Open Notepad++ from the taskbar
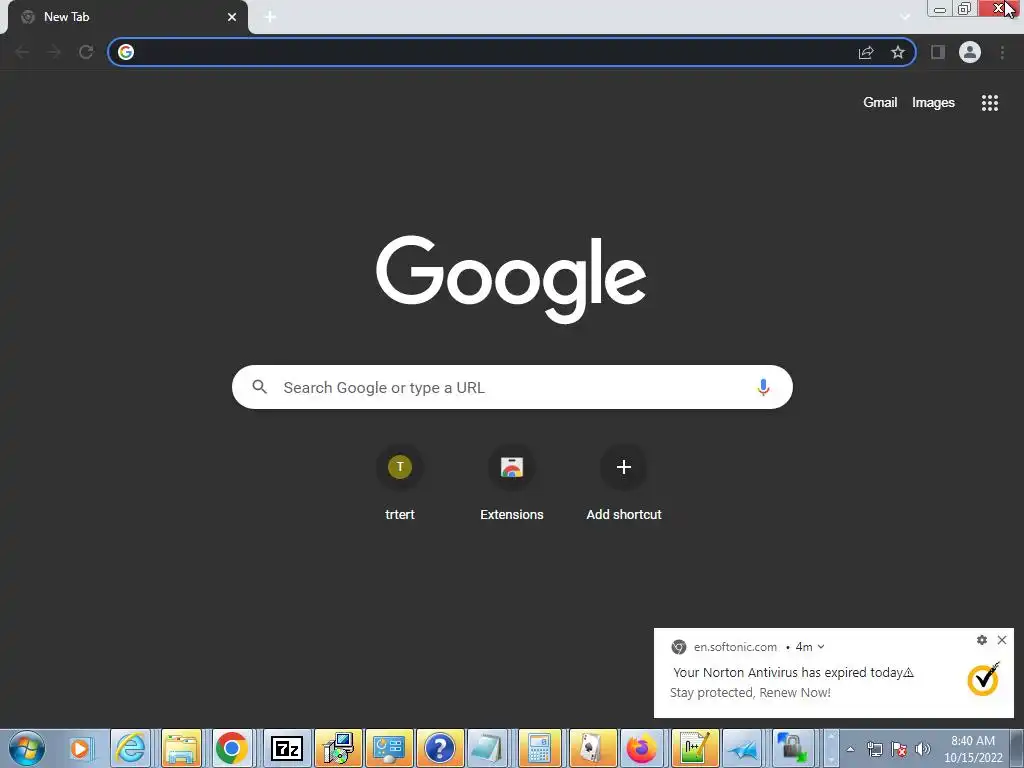The height and width of the screenshot is (768, 1024). tap(694, 748)
